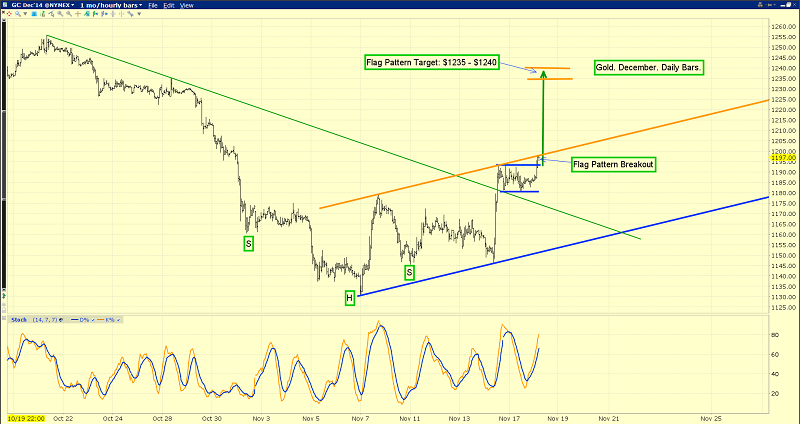Image resolution: width=800 pixels, height=424 pixels.
Task: Toggle the K% line checkbox
Action: pos(118,320)
